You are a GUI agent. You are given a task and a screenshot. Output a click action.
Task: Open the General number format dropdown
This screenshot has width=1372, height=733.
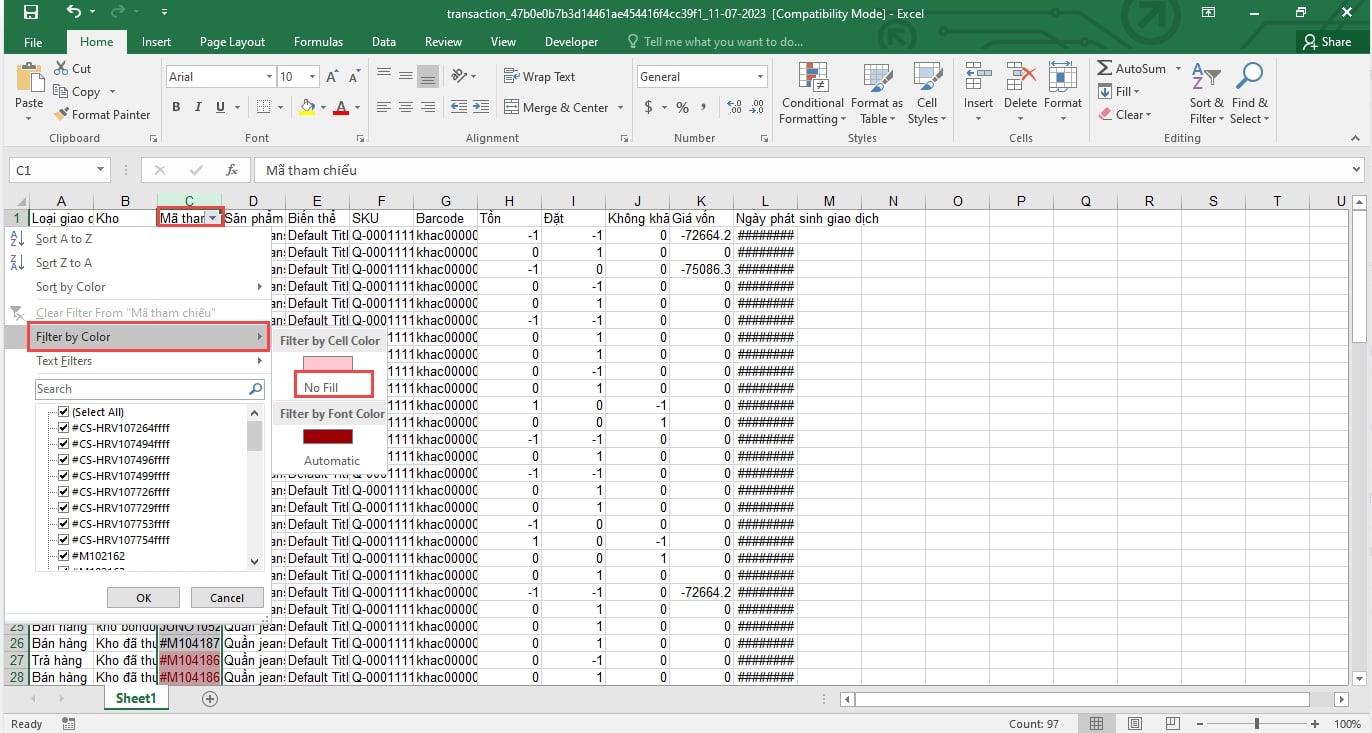(760, 77)
